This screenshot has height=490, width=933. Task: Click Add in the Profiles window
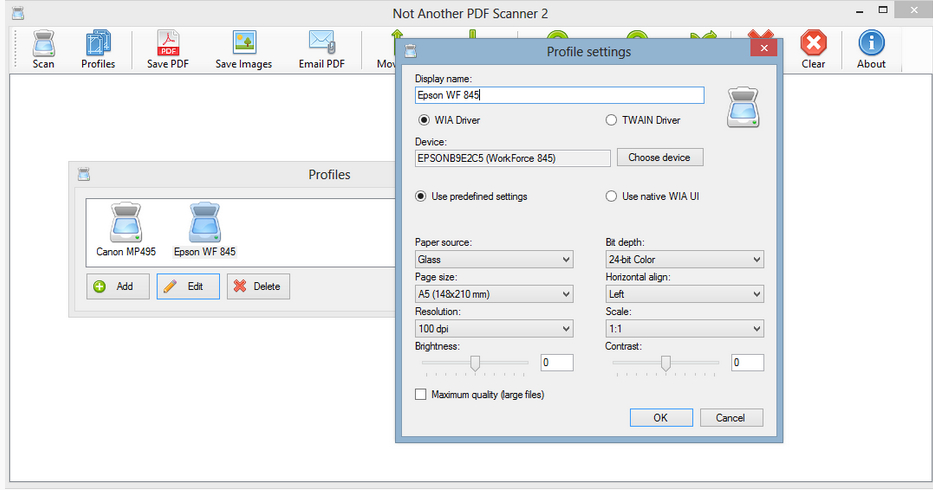point(118,286)
